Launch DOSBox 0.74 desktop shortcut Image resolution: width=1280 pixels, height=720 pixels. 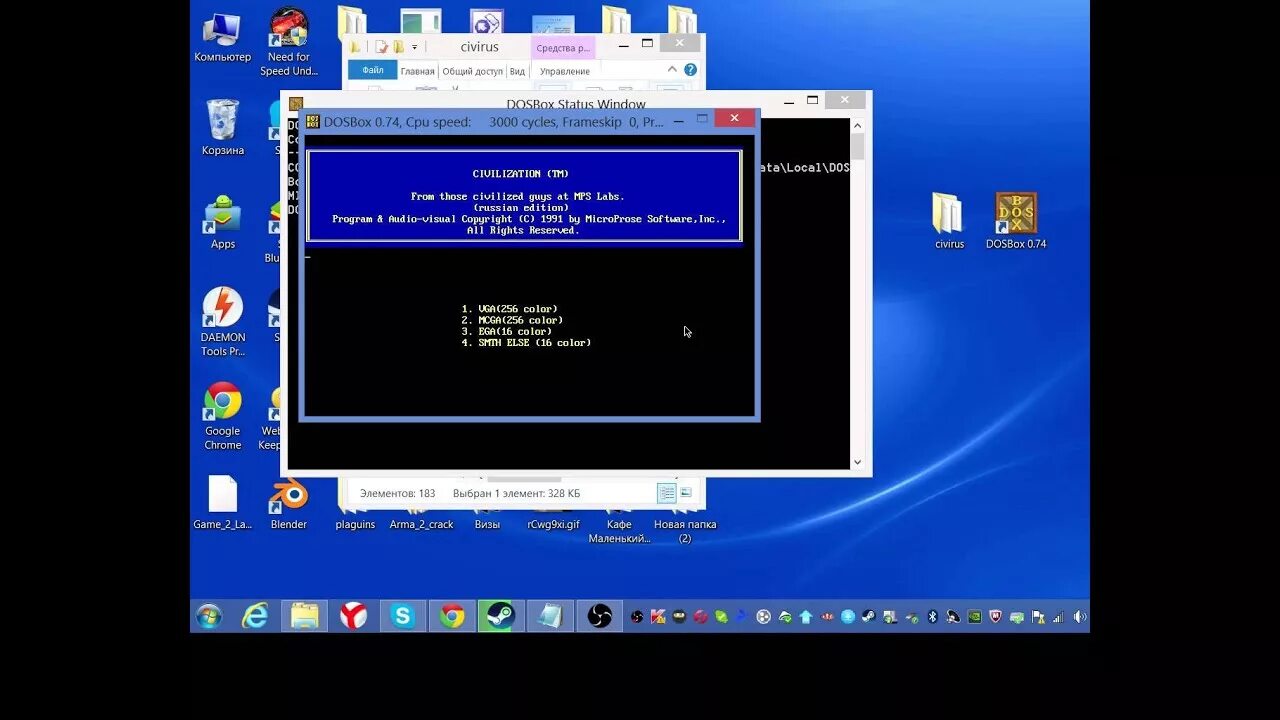(x=1016, y=221)
